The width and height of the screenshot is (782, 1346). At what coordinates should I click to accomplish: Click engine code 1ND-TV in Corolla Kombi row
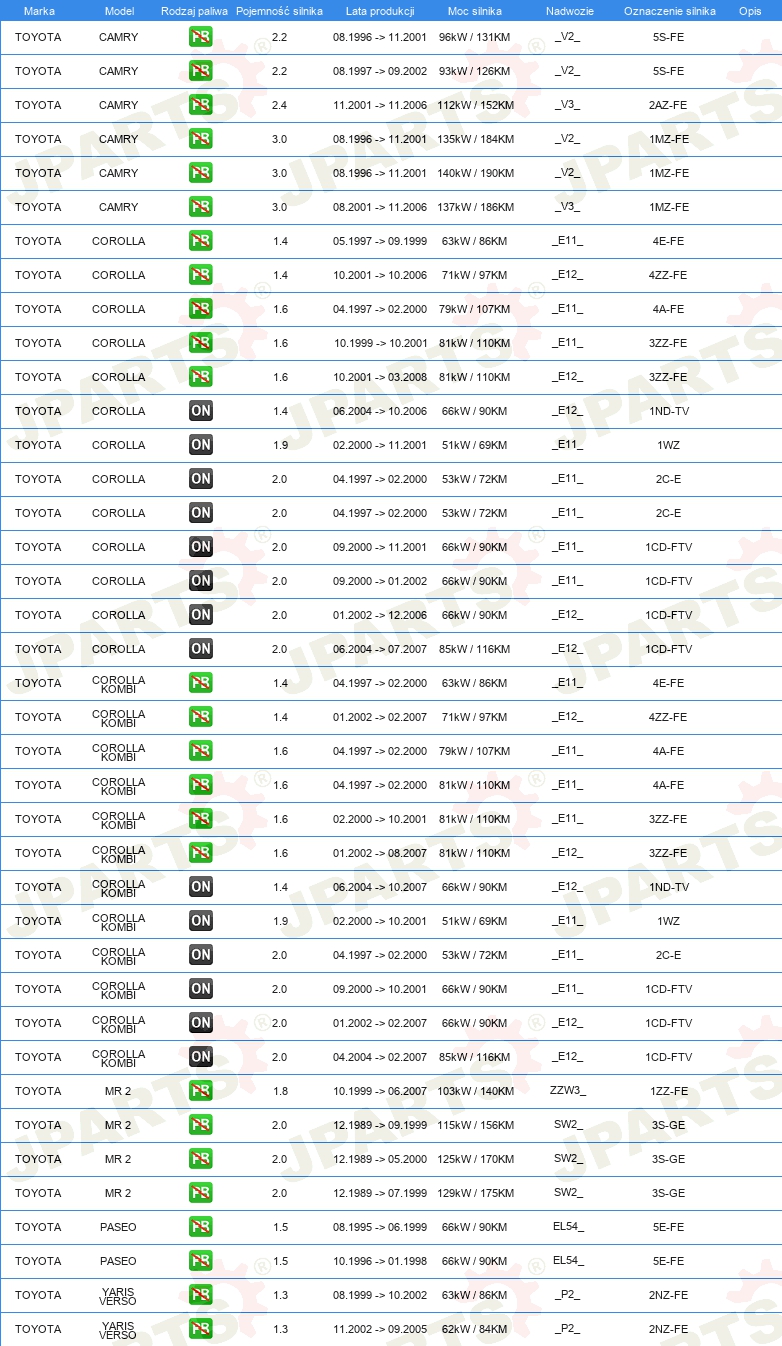(x=668, y=887)
